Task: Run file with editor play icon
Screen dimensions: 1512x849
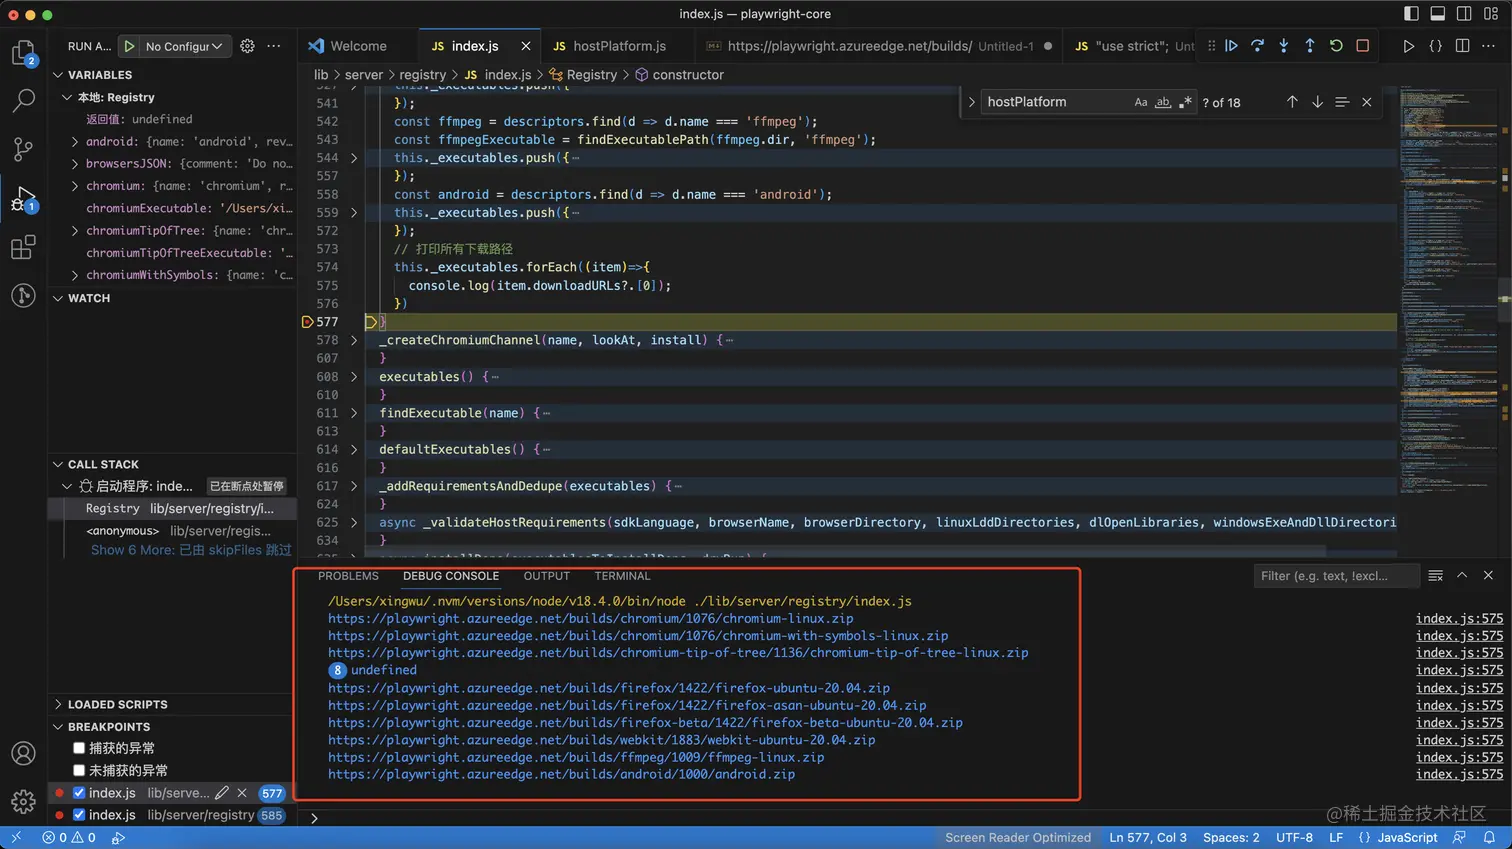Action: [x=1408, y=46]
